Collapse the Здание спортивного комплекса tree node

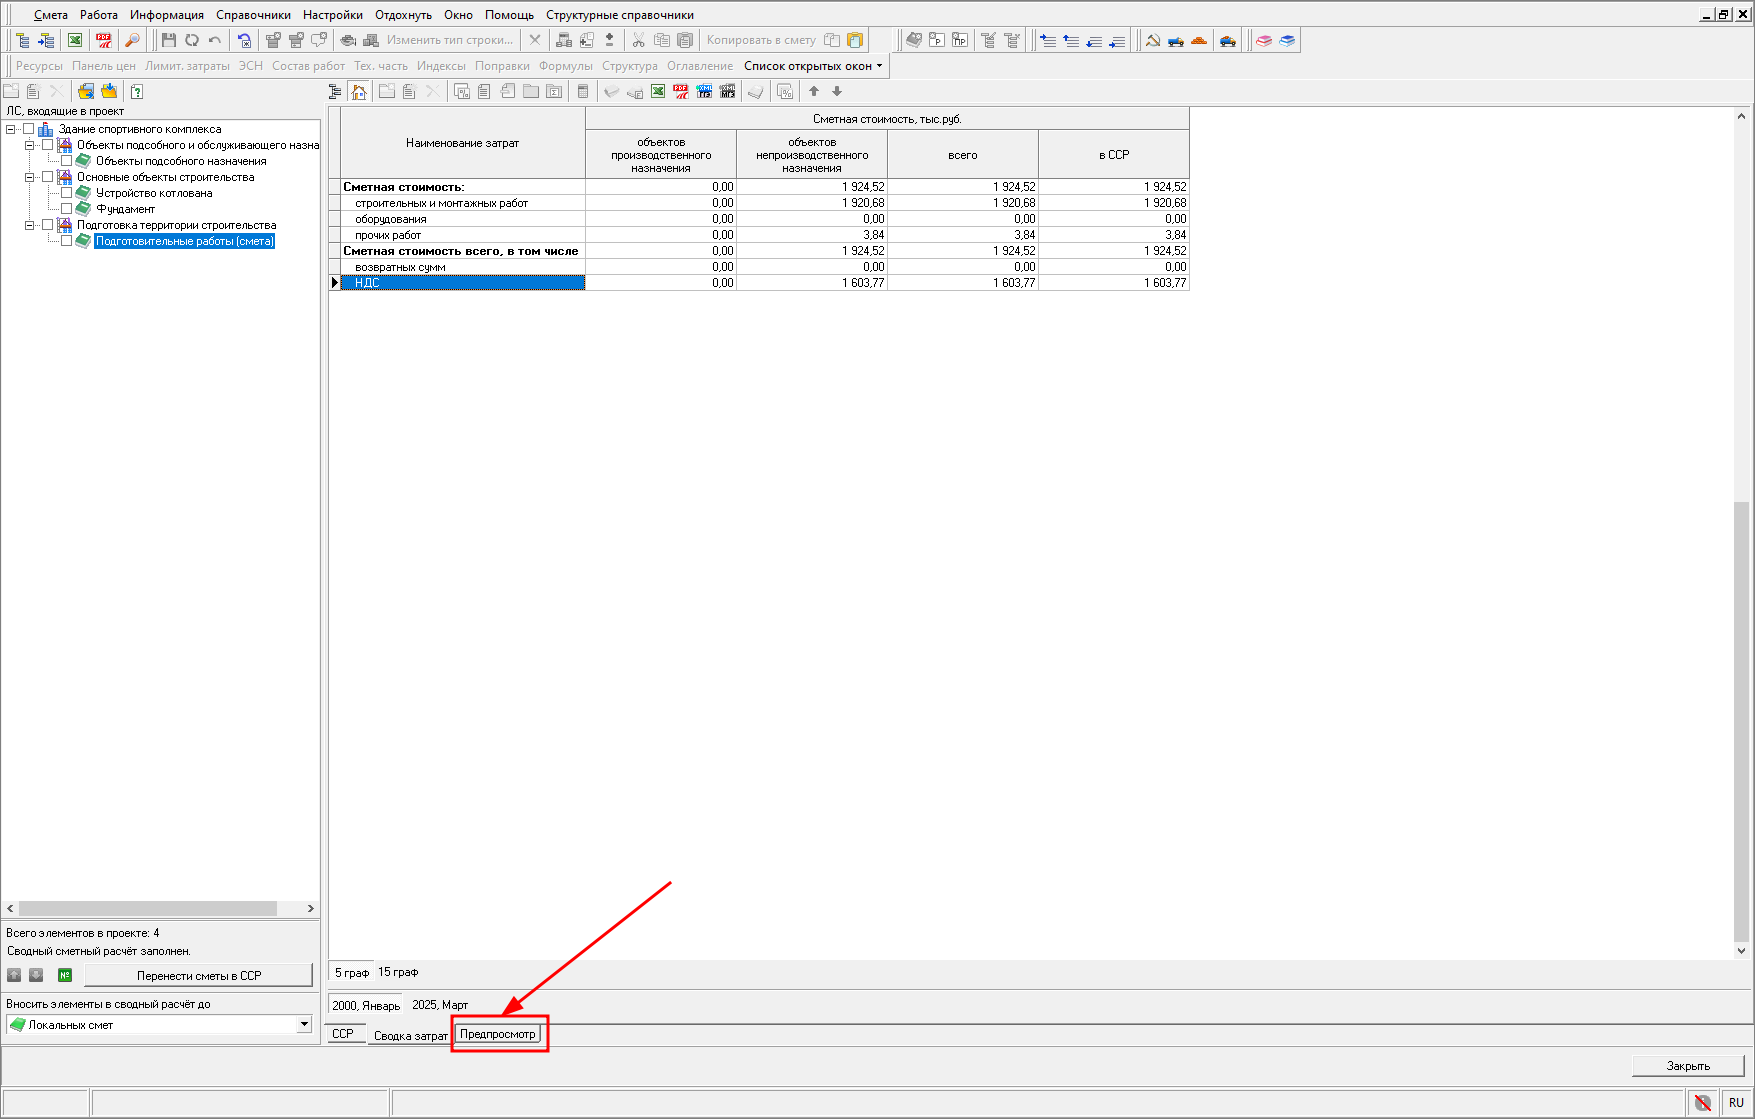click(x=10, y=129)
